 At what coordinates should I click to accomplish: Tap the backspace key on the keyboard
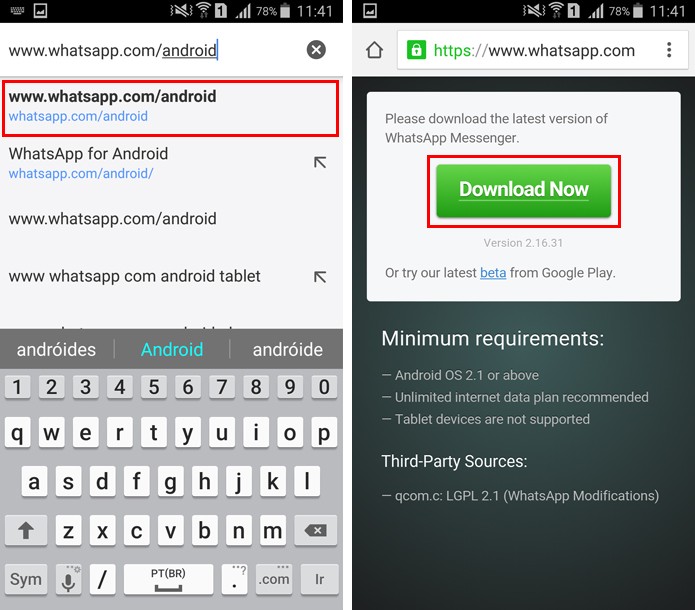(316, 530)
